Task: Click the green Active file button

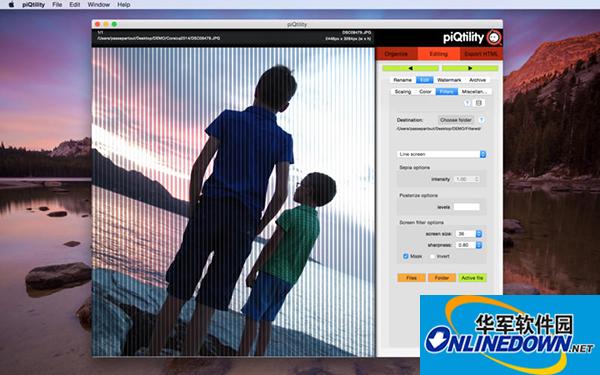Action: coord(472,278)
